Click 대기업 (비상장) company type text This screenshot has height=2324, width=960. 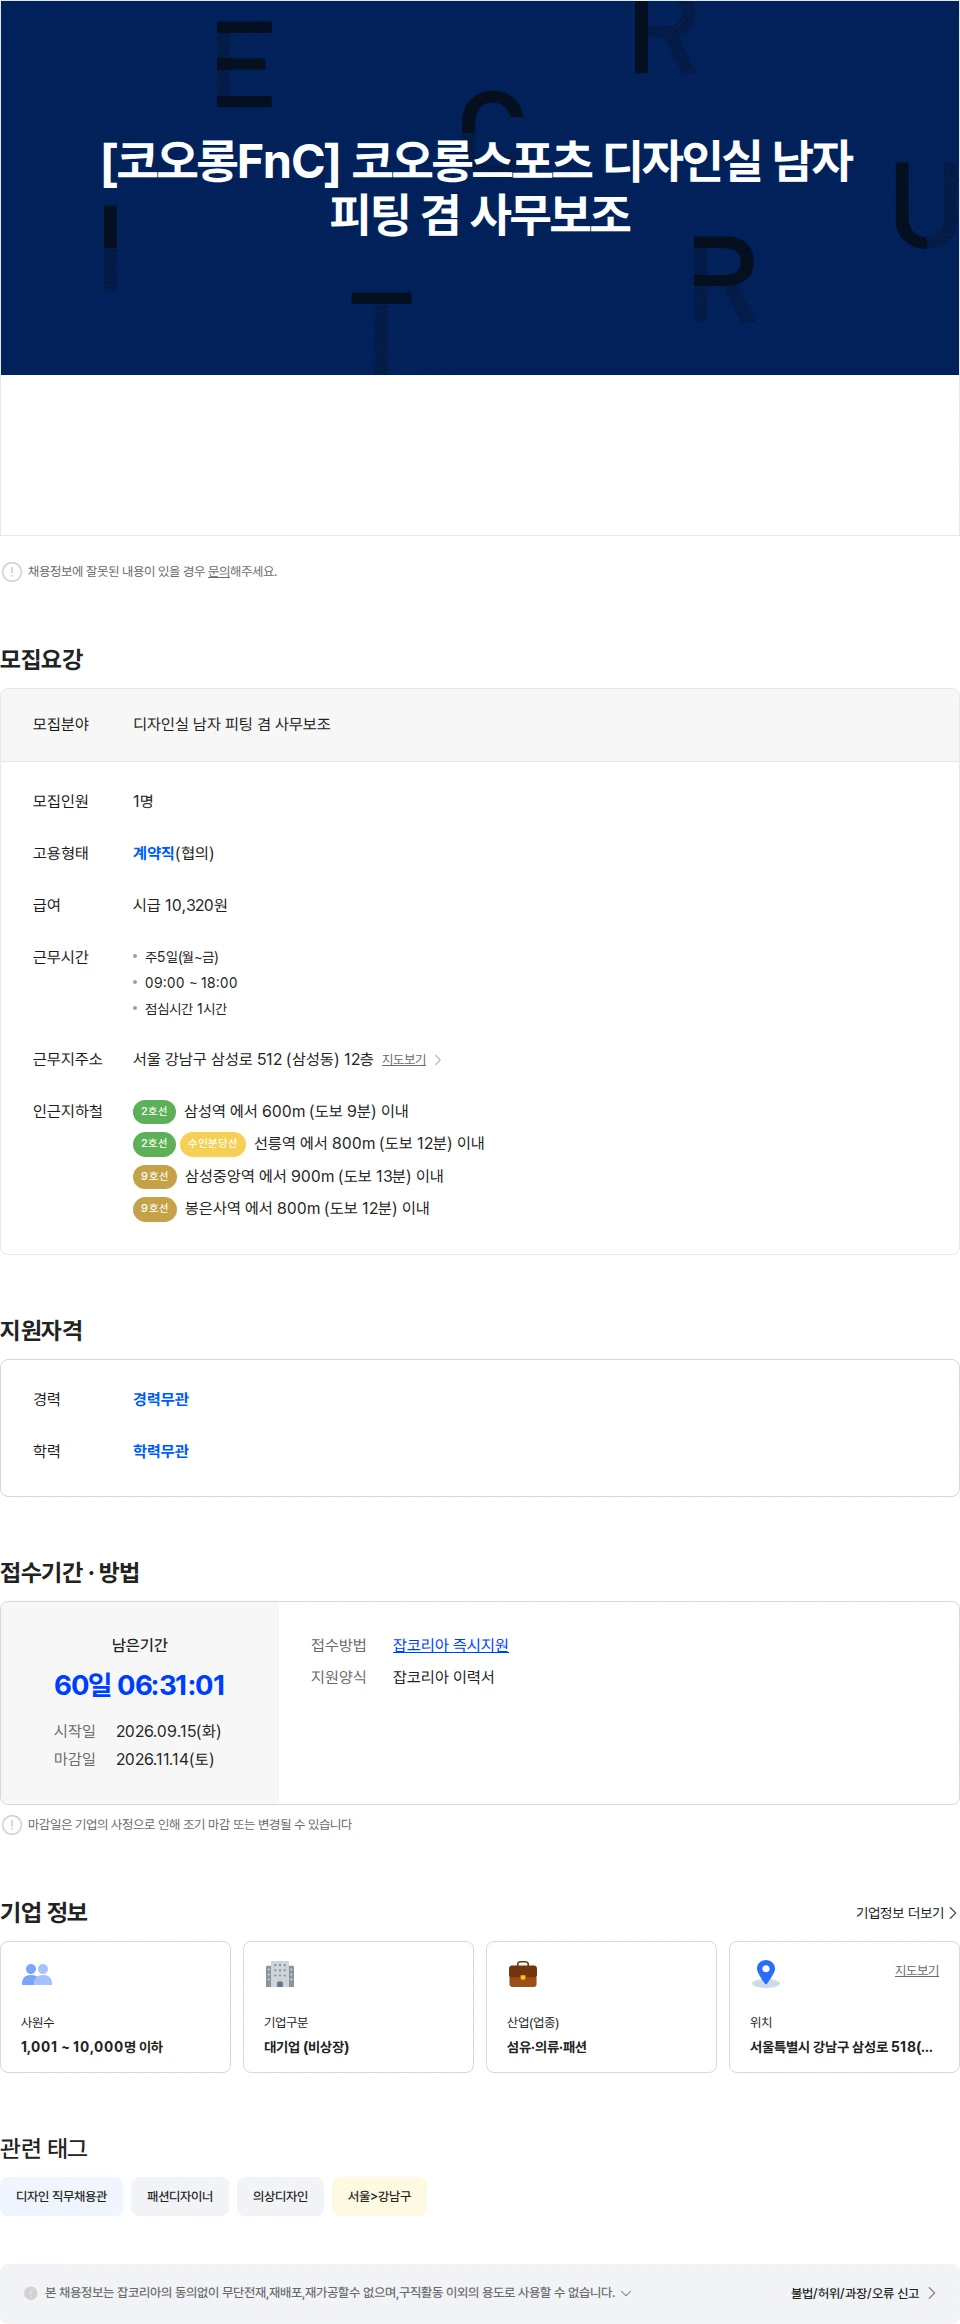[x=306, y=2047]
